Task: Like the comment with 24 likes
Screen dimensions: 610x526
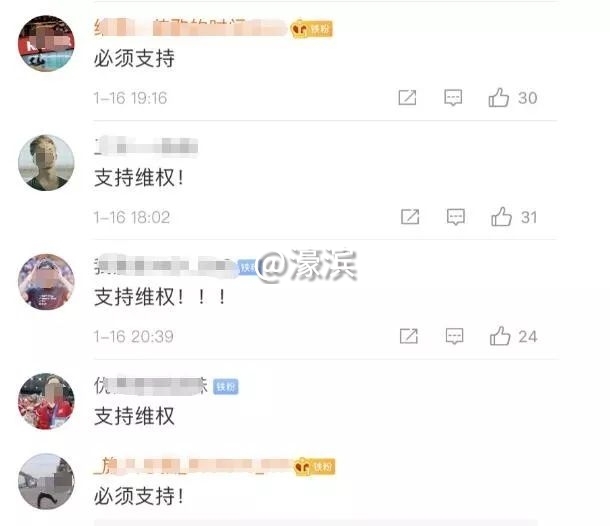Action: 500,336
